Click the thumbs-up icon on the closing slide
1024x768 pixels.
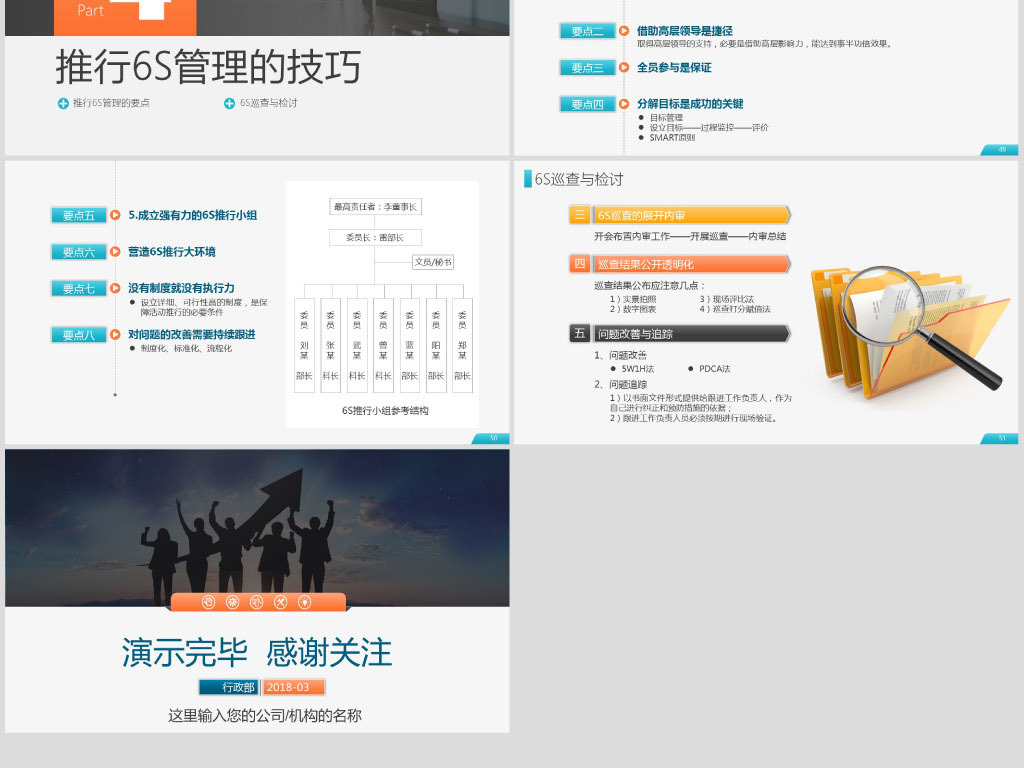coord(256,602)
